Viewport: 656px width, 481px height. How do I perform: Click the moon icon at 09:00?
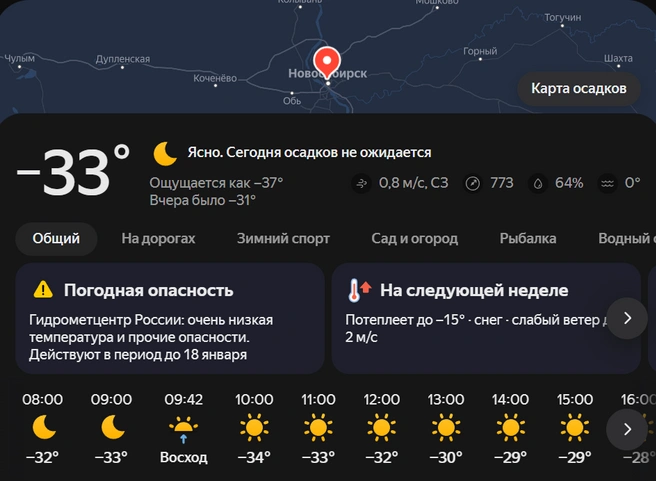click(x=113, y=427)
